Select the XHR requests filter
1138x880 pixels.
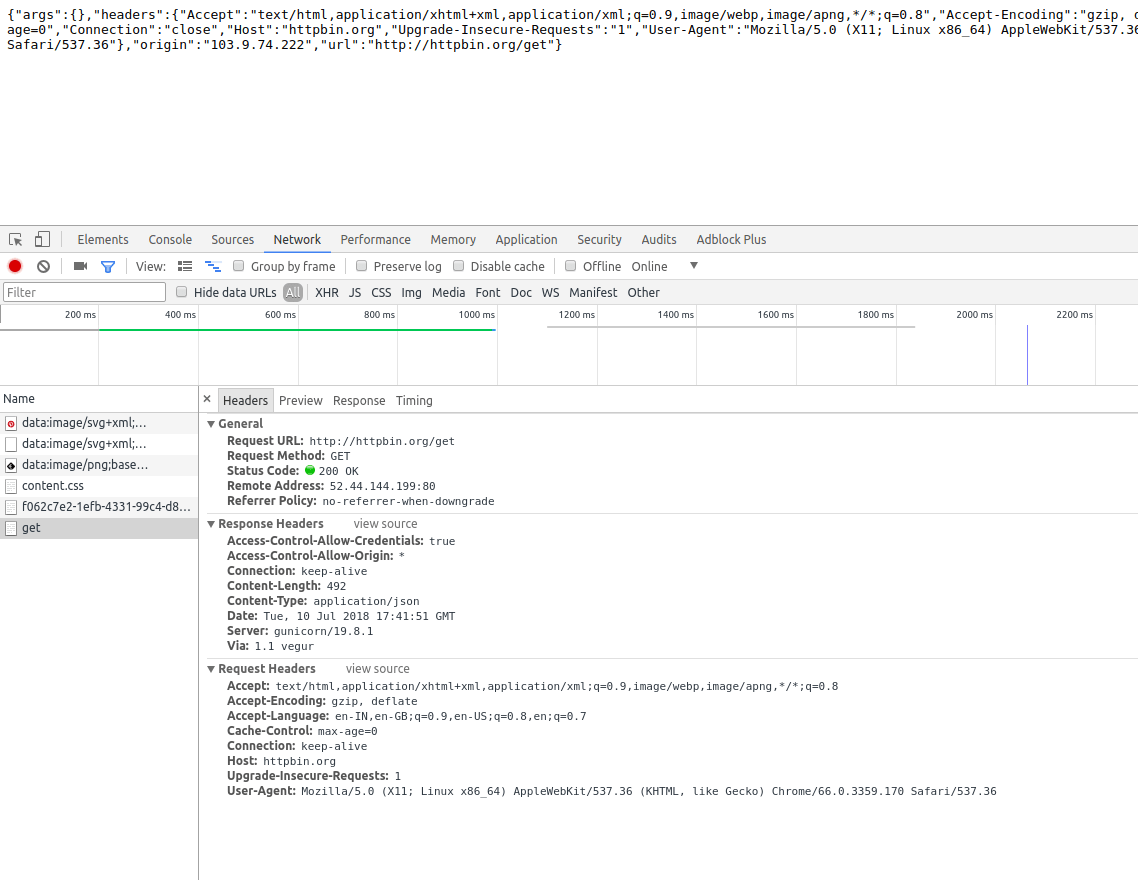click(x=327, y=292)
